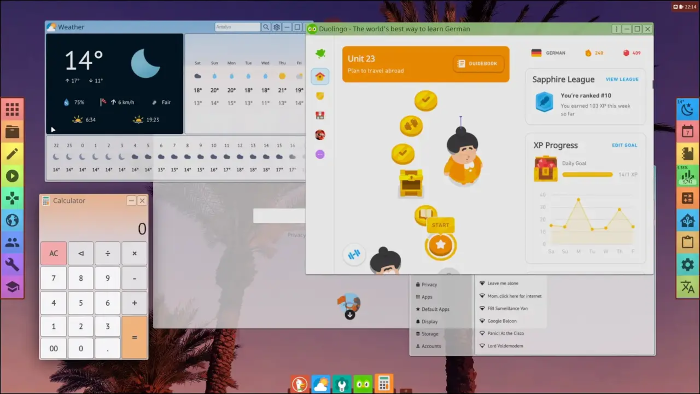Image resolution: width=700 pixels, height=394 pixels.
Task: Open the all-apps grid launcher icon
Action: coord(12,109)
